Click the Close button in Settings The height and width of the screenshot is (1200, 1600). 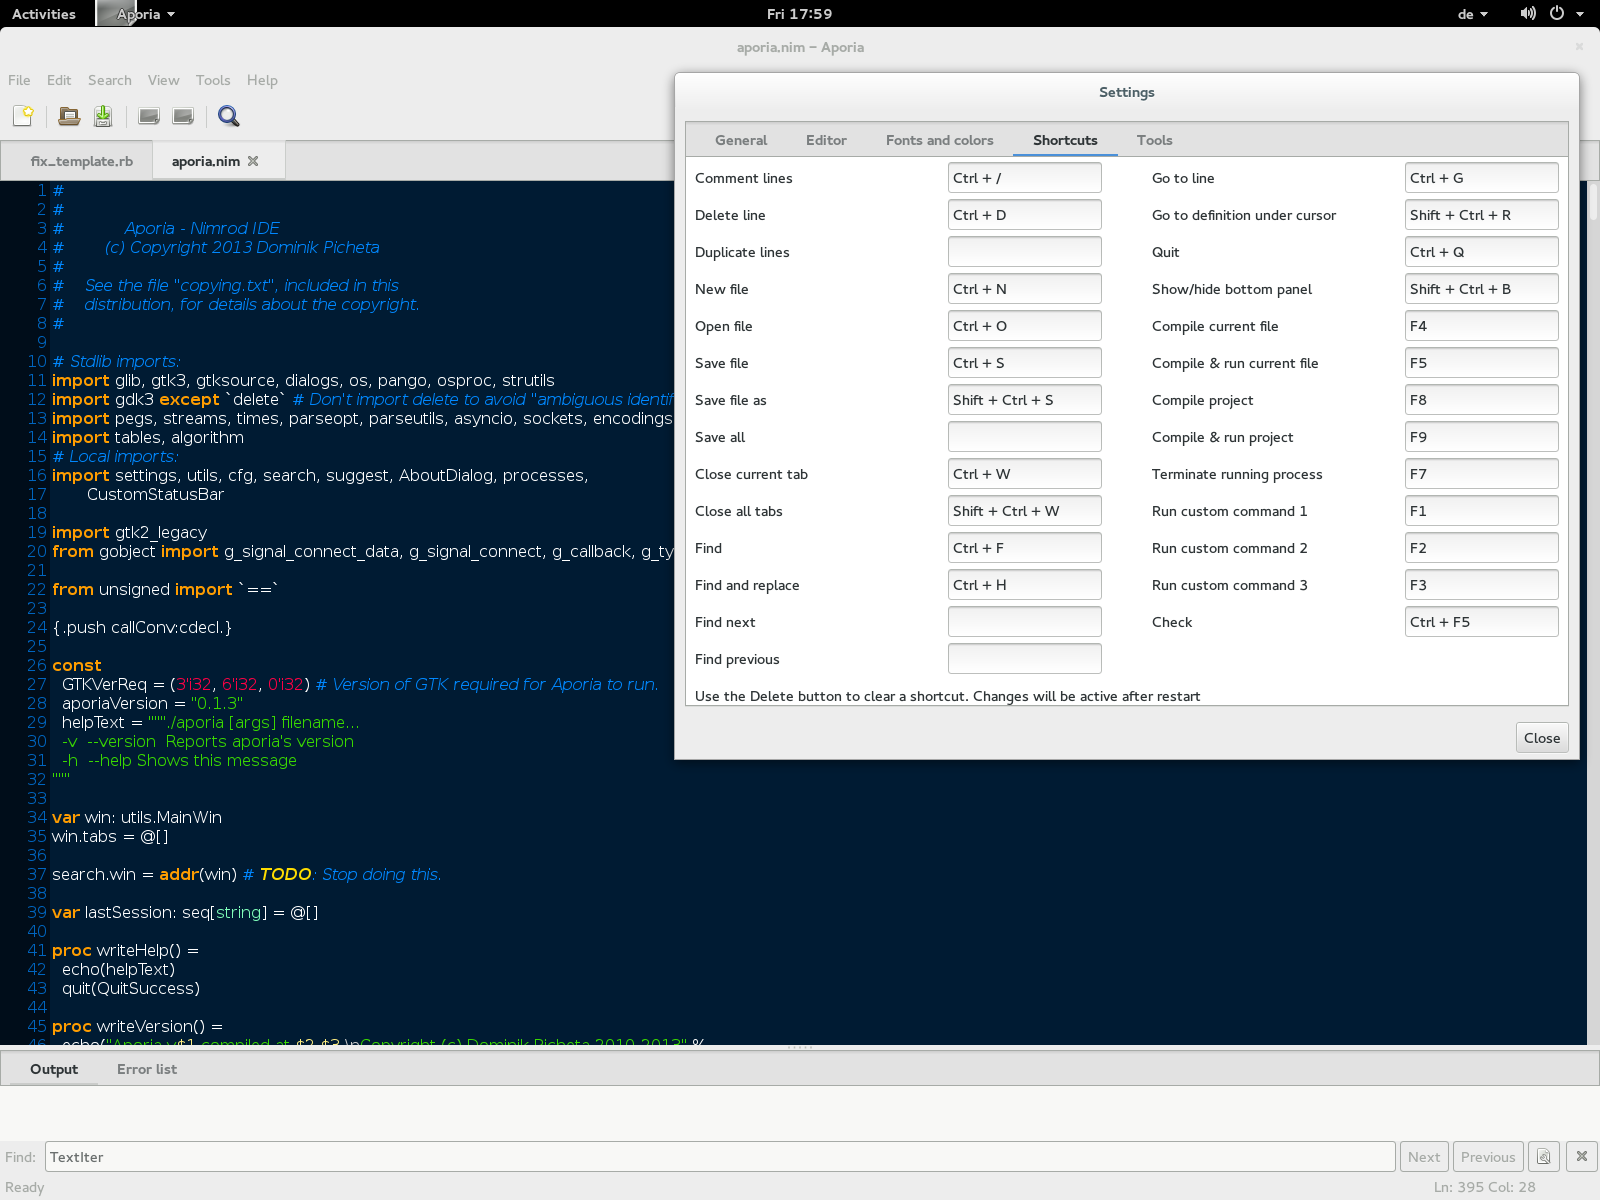[1541, 738]
